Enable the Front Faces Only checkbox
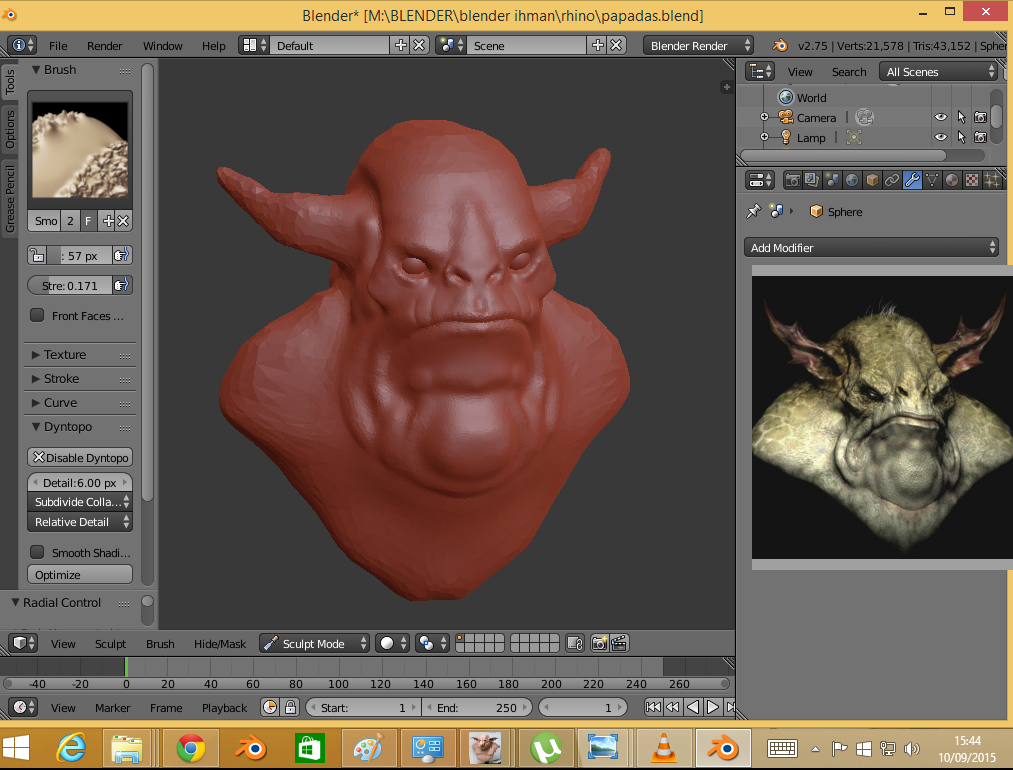Screen dimensions: 1013x770 click(37, 316)
